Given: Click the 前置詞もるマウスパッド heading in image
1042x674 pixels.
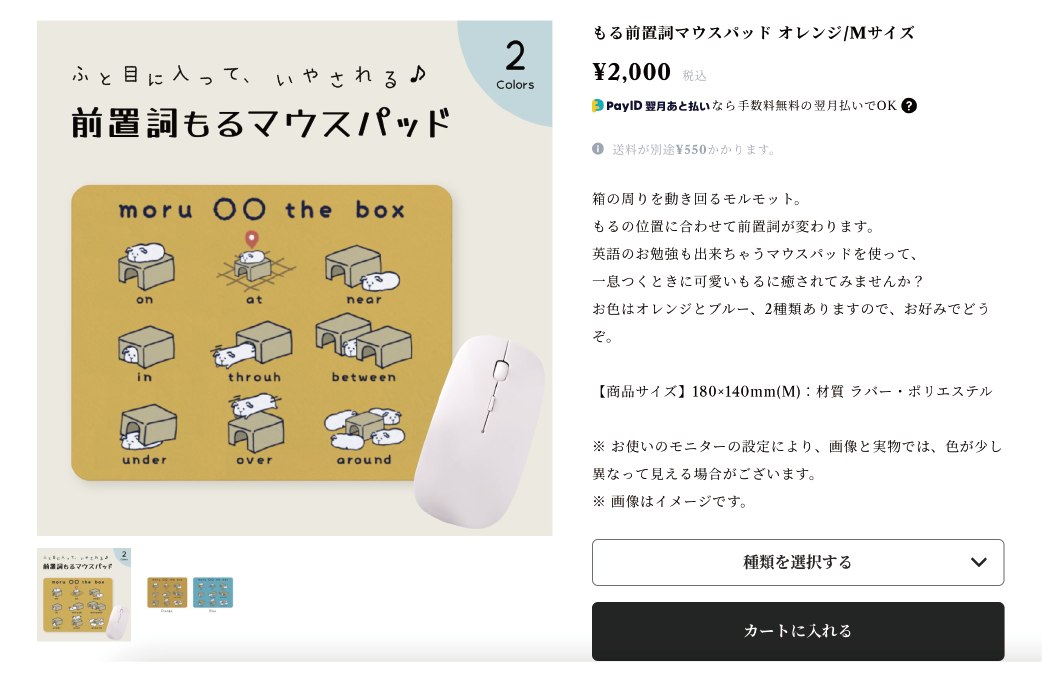Looking at the screenshot, I should pos(262,124).
